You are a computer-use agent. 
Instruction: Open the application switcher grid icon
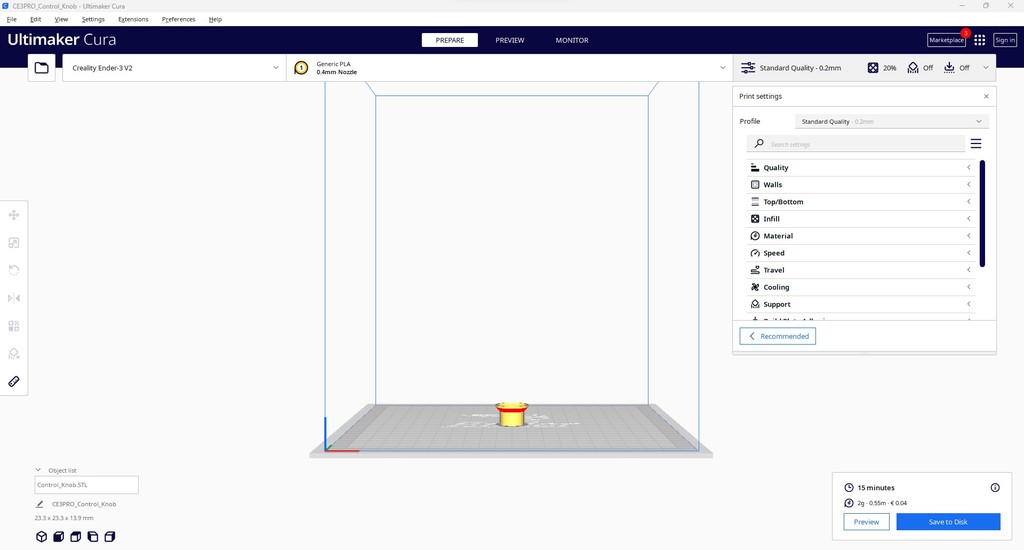[980, 40]
